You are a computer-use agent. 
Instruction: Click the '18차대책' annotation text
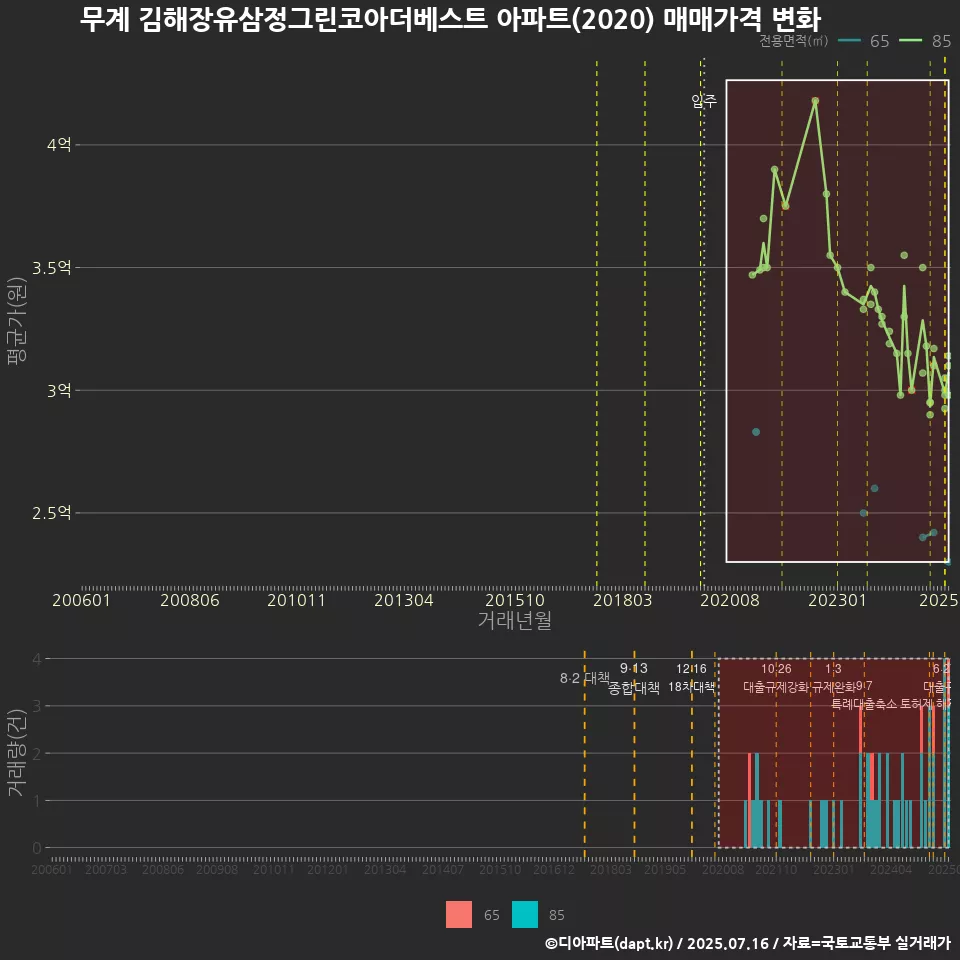(691, 687)
